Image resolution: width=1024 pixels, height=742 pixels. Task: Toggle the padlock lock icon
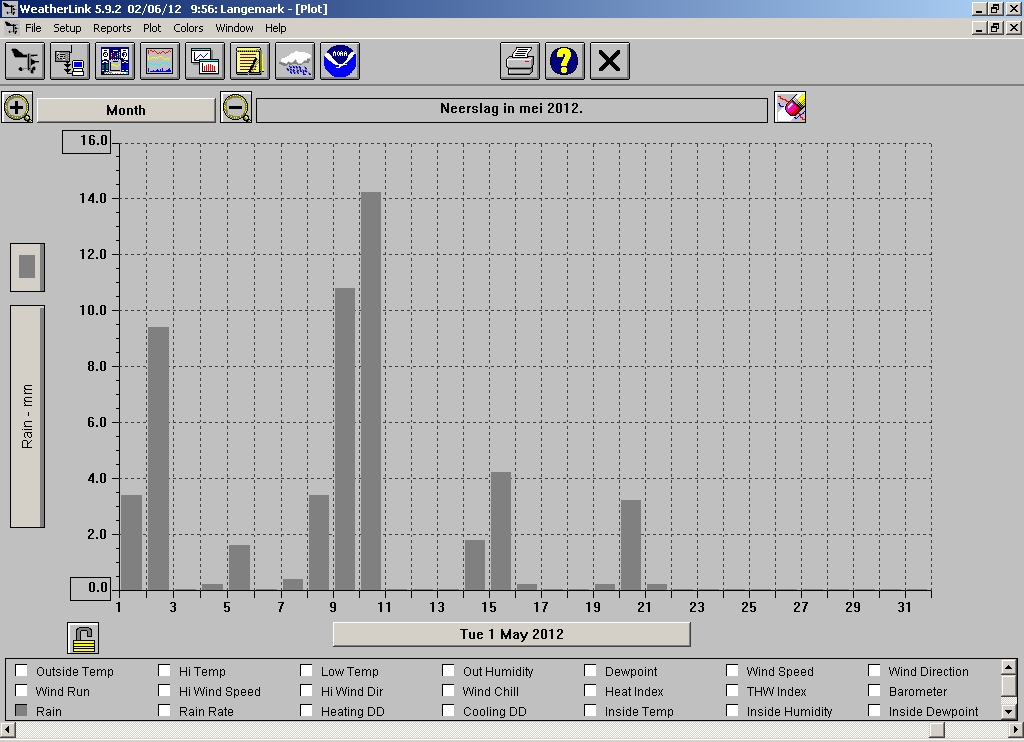point(83,638)
